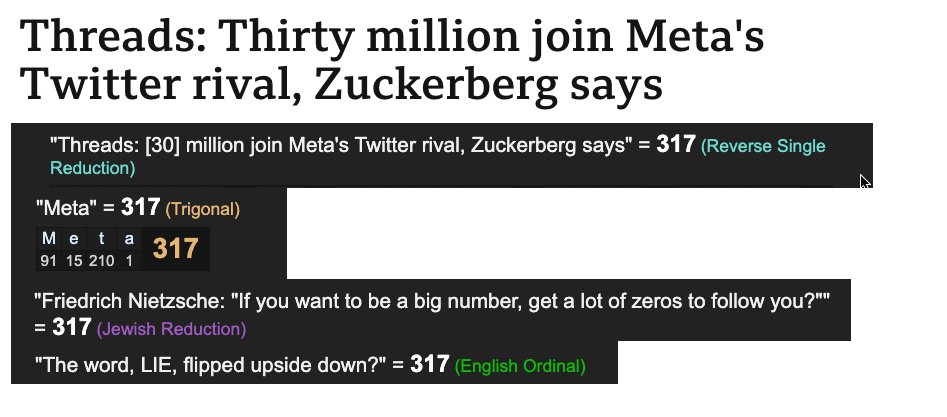The height and width of the screenshot is (417, 947).
Task: Click the English Ordinal cipher label
Action: (520, 367)
